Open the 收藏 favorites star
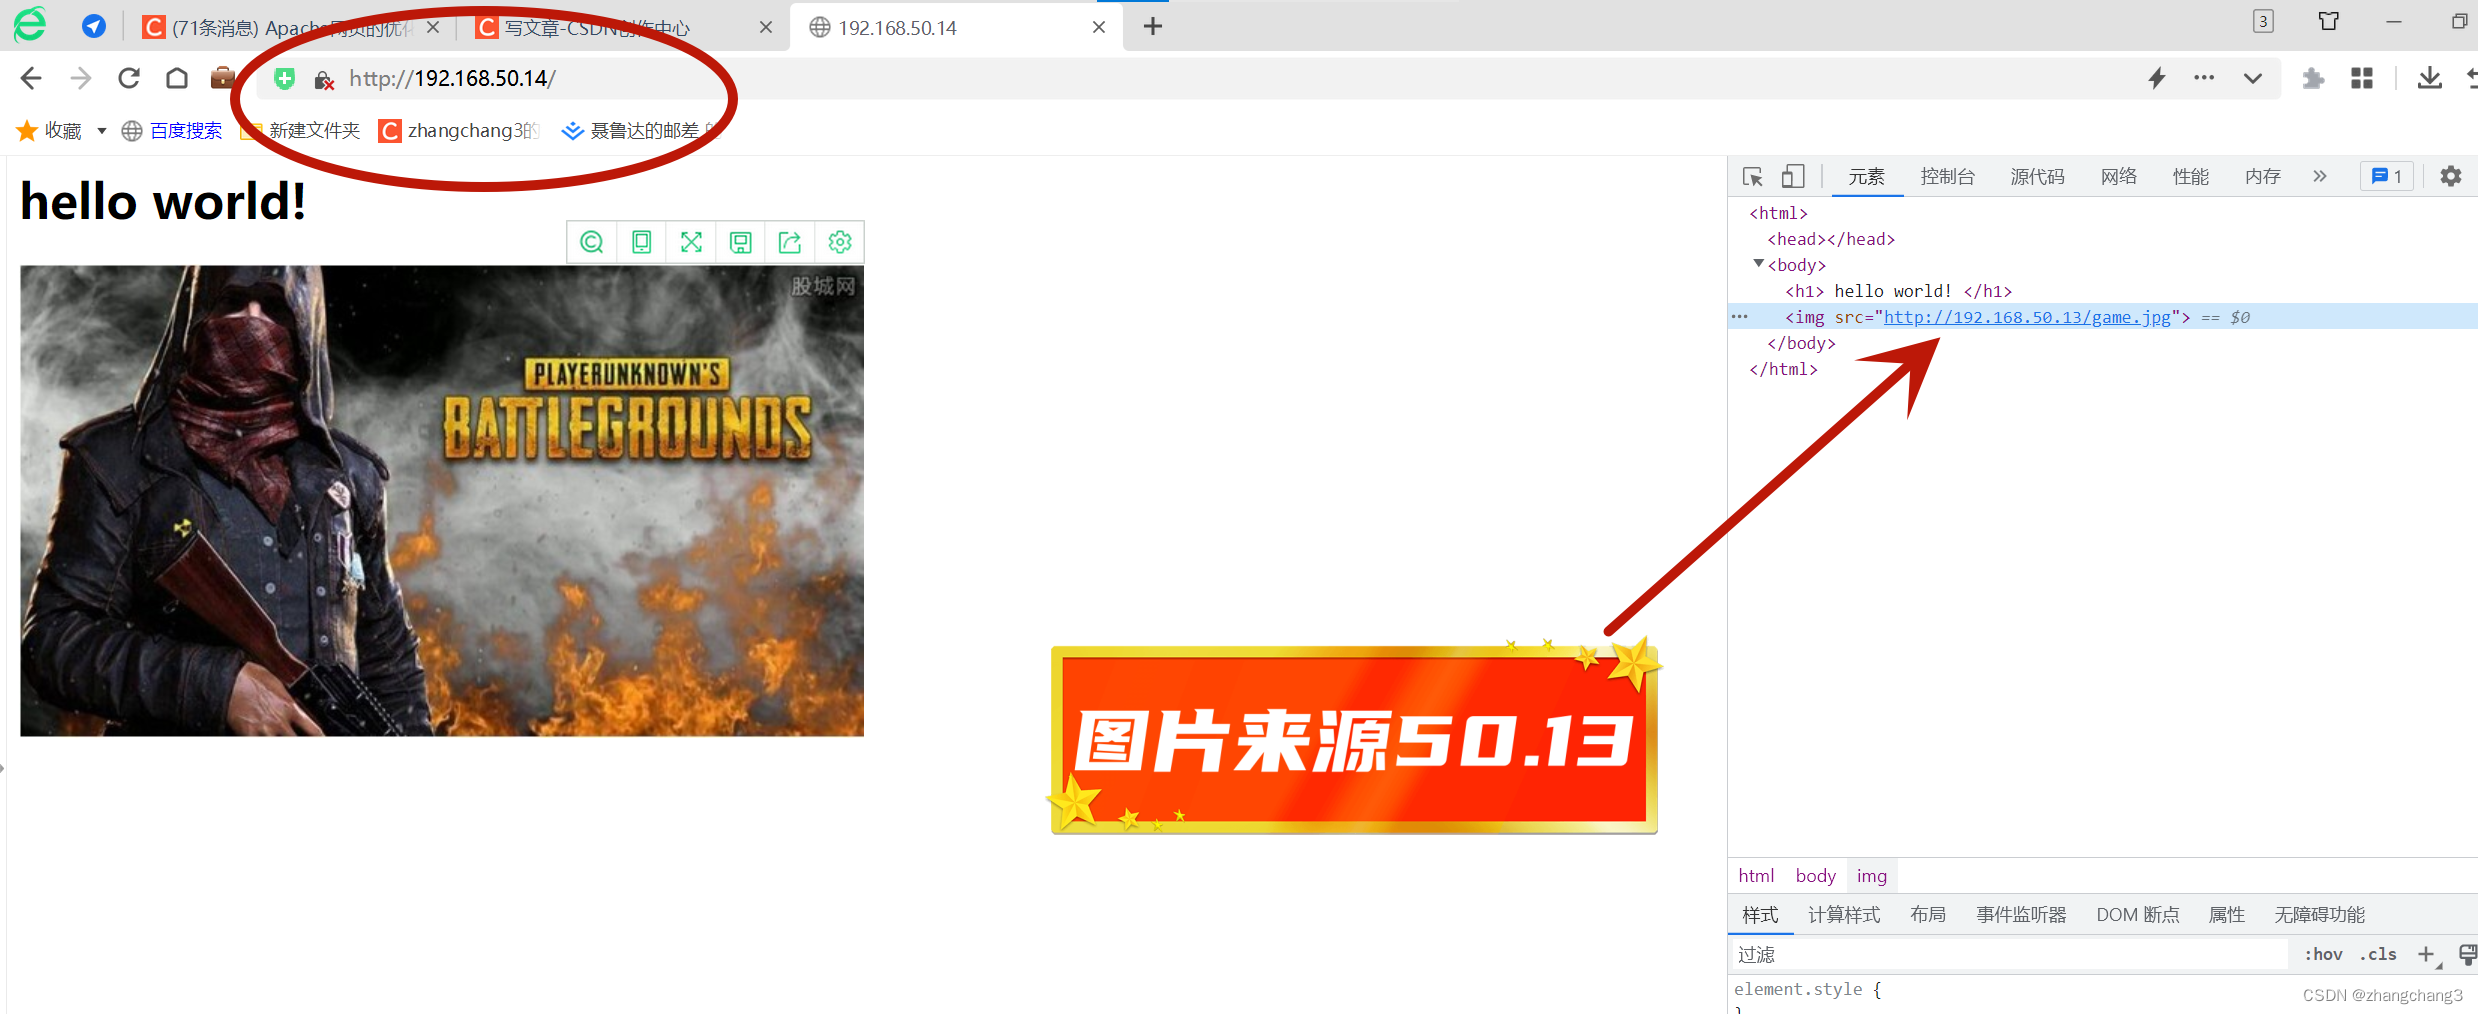 pyautogui.click(x=27, y=131)
